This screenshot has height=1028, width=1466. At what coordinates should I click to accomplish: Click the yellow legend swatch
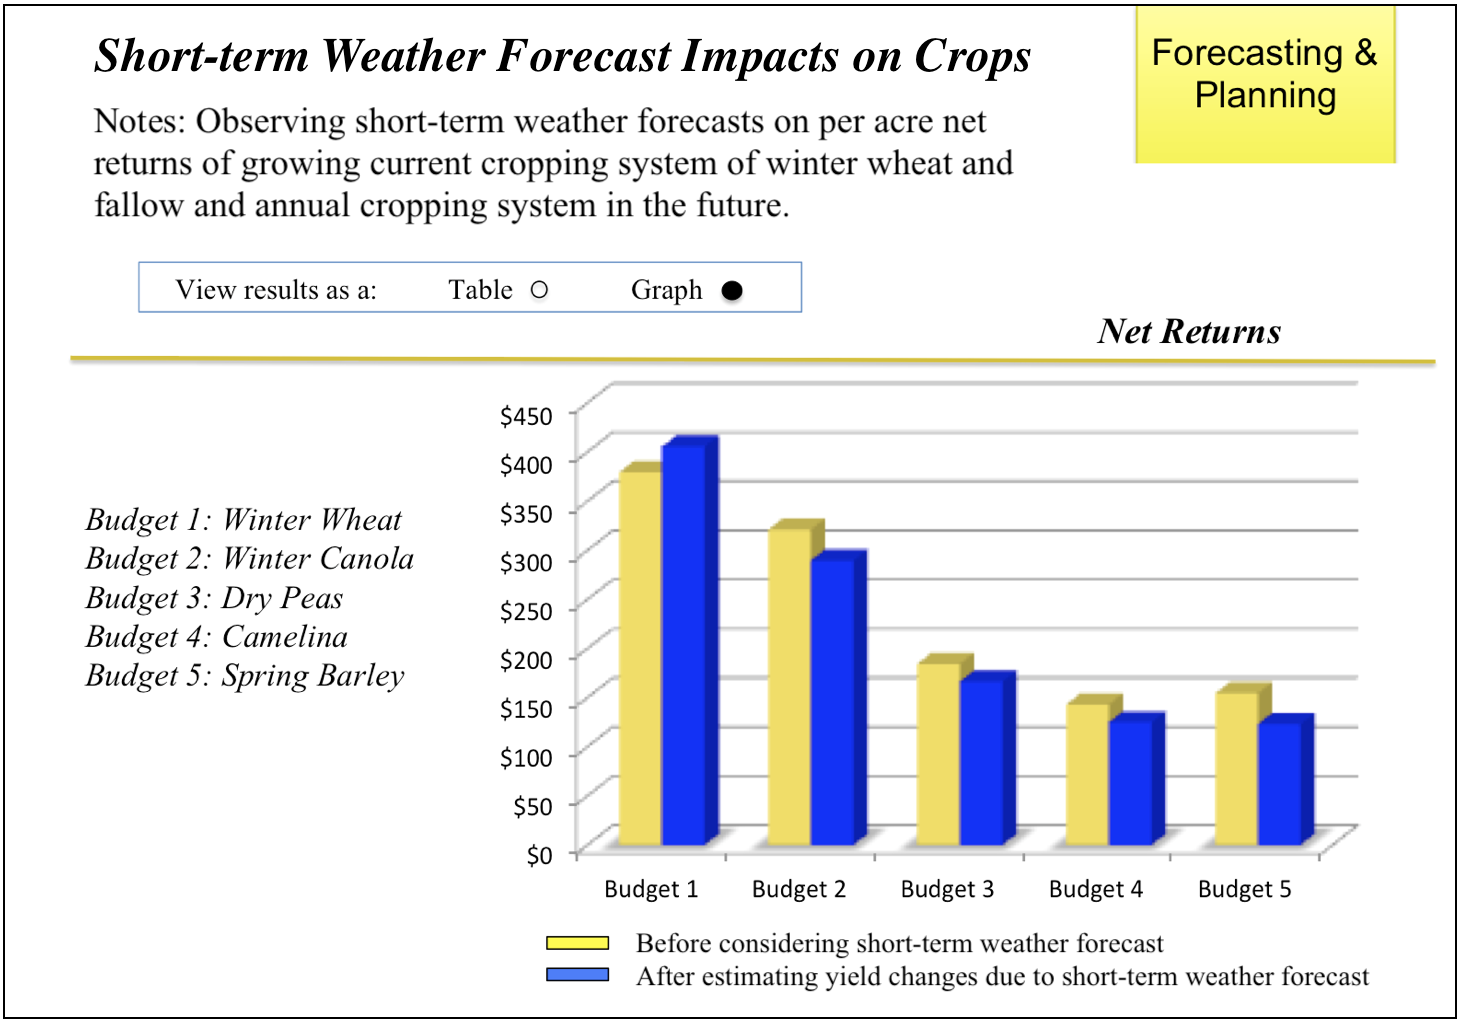coord(577,943)
